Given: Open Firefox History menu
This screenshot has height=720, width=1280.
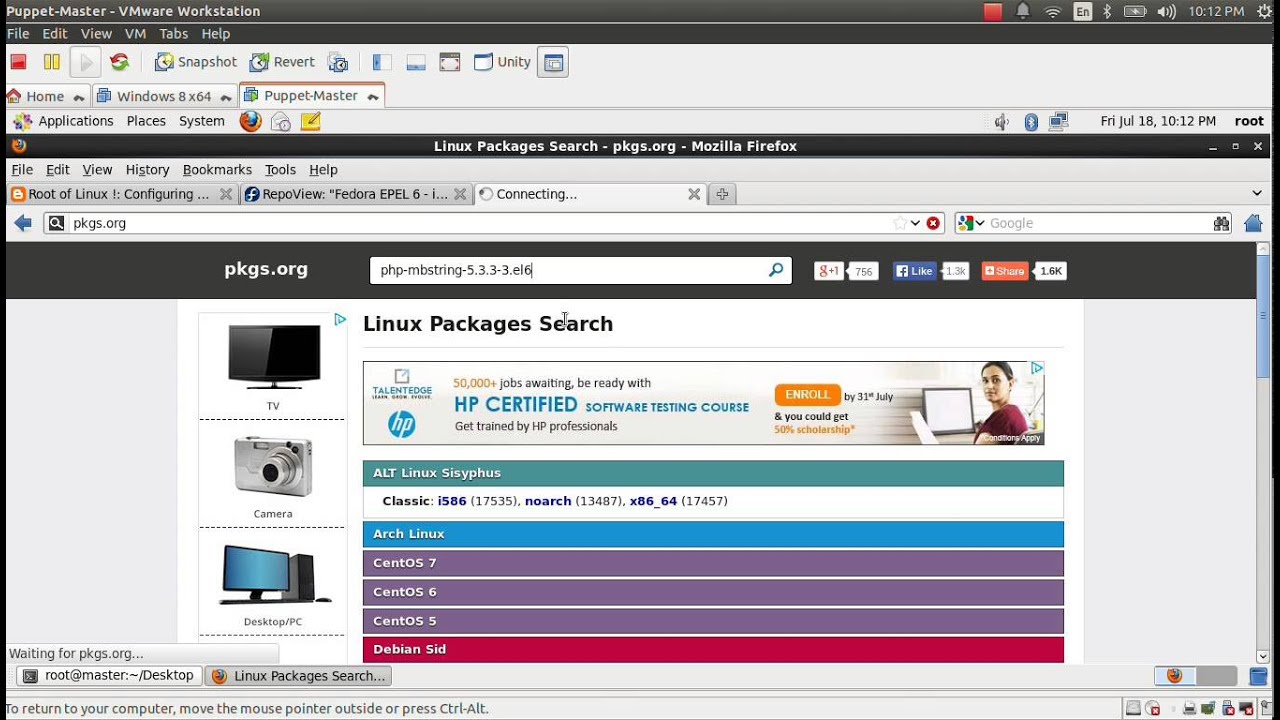Looking at the screenshot, I should point(148,170).
